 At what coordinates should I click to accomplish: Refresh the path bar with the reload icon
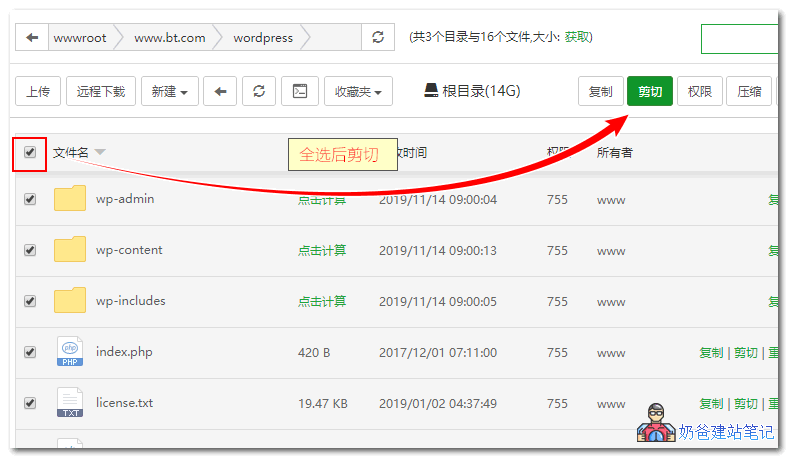(x=377, y=38)
